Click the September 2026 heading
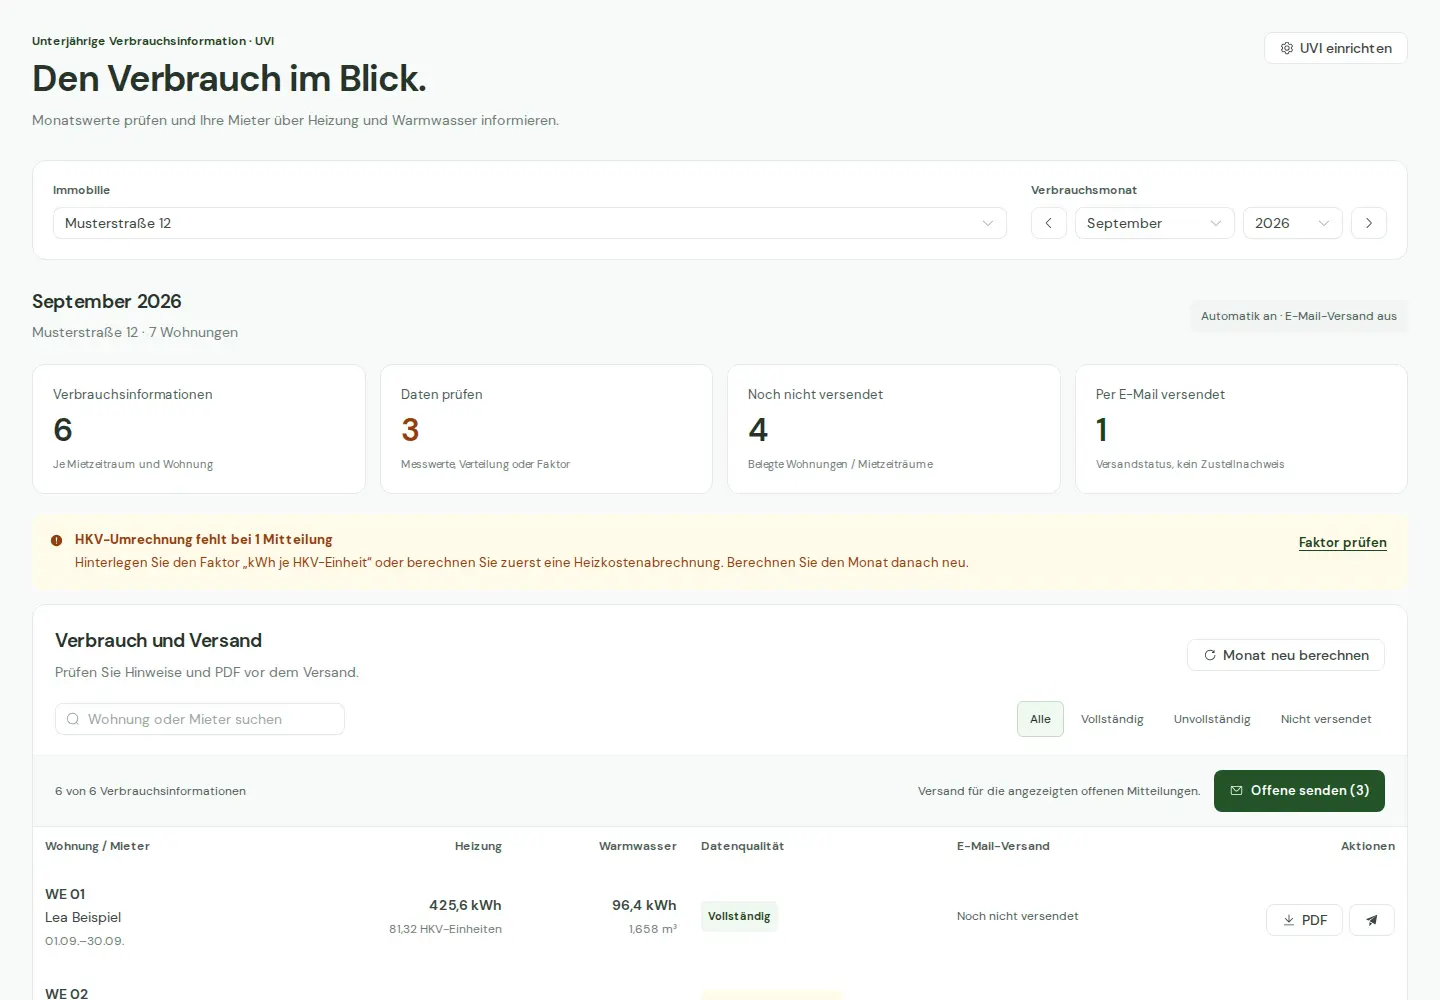The width and height of the screenshot is (1440, 1000). 107,301
